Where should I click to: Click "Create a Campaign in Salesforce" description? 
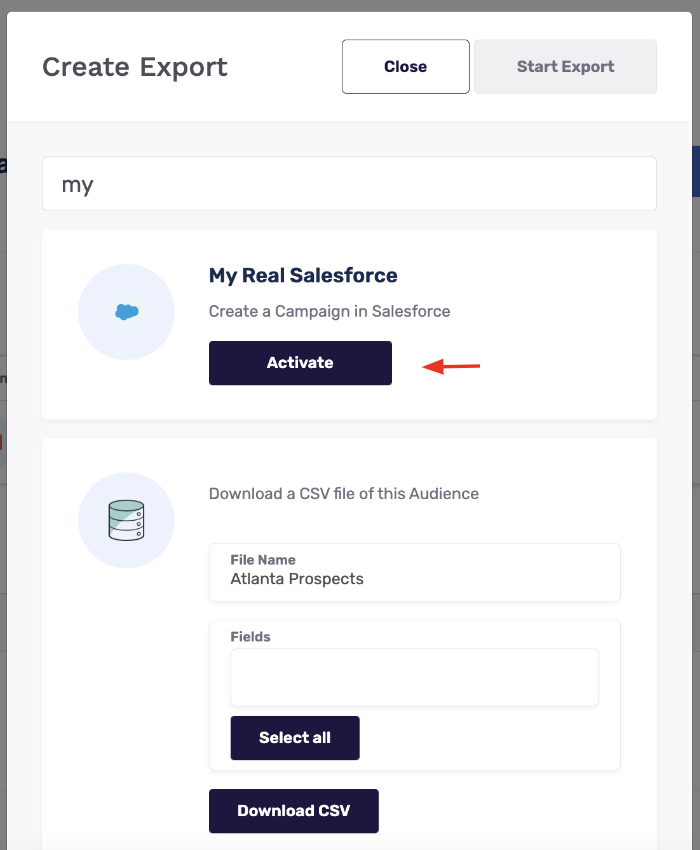coord(329,311)
